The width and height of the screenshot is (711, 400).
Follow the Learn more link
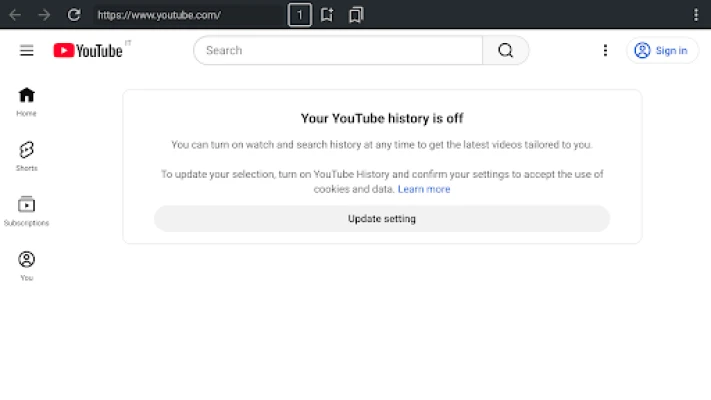point(424,189)
